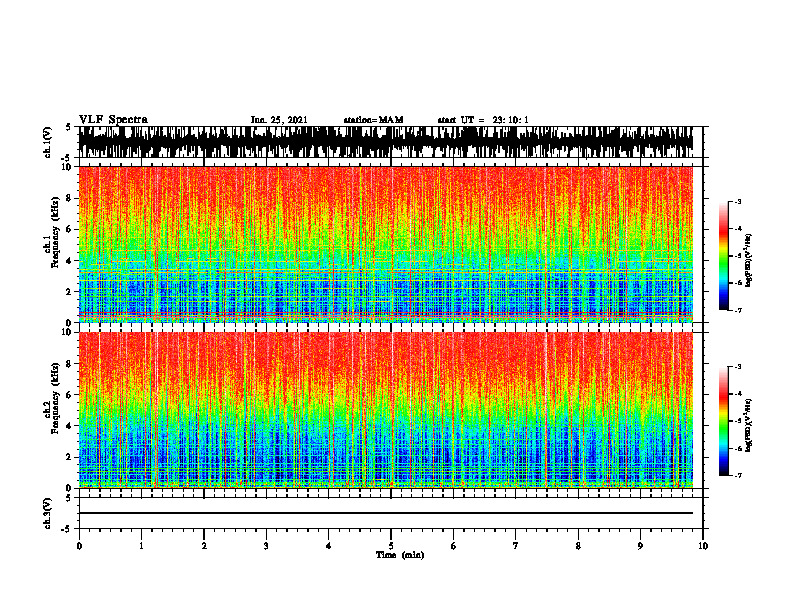Click the ch.3(V) axis label
The image size is (792, 612).
pyautogui.click(x=47, y=513)
